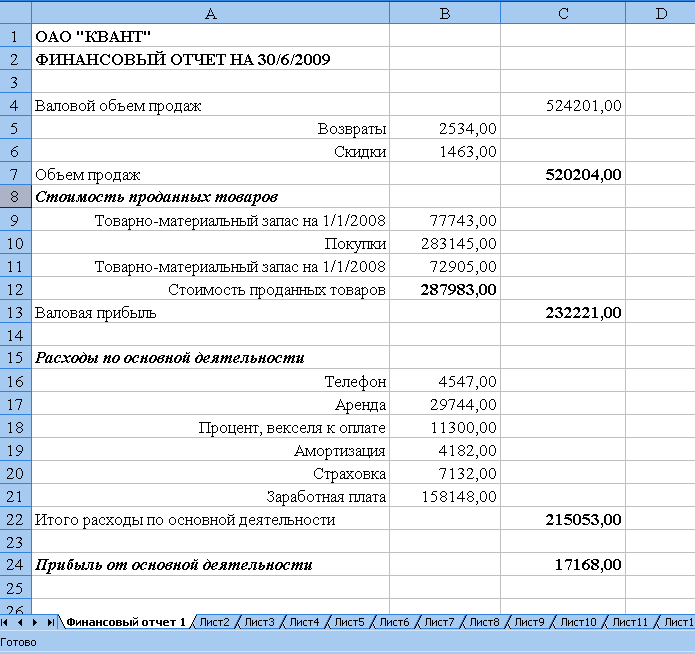Image resolution: width=695 pixels, height=654 pixels.
Task: Select value 283145,00 cell
Action: [445, 243]
